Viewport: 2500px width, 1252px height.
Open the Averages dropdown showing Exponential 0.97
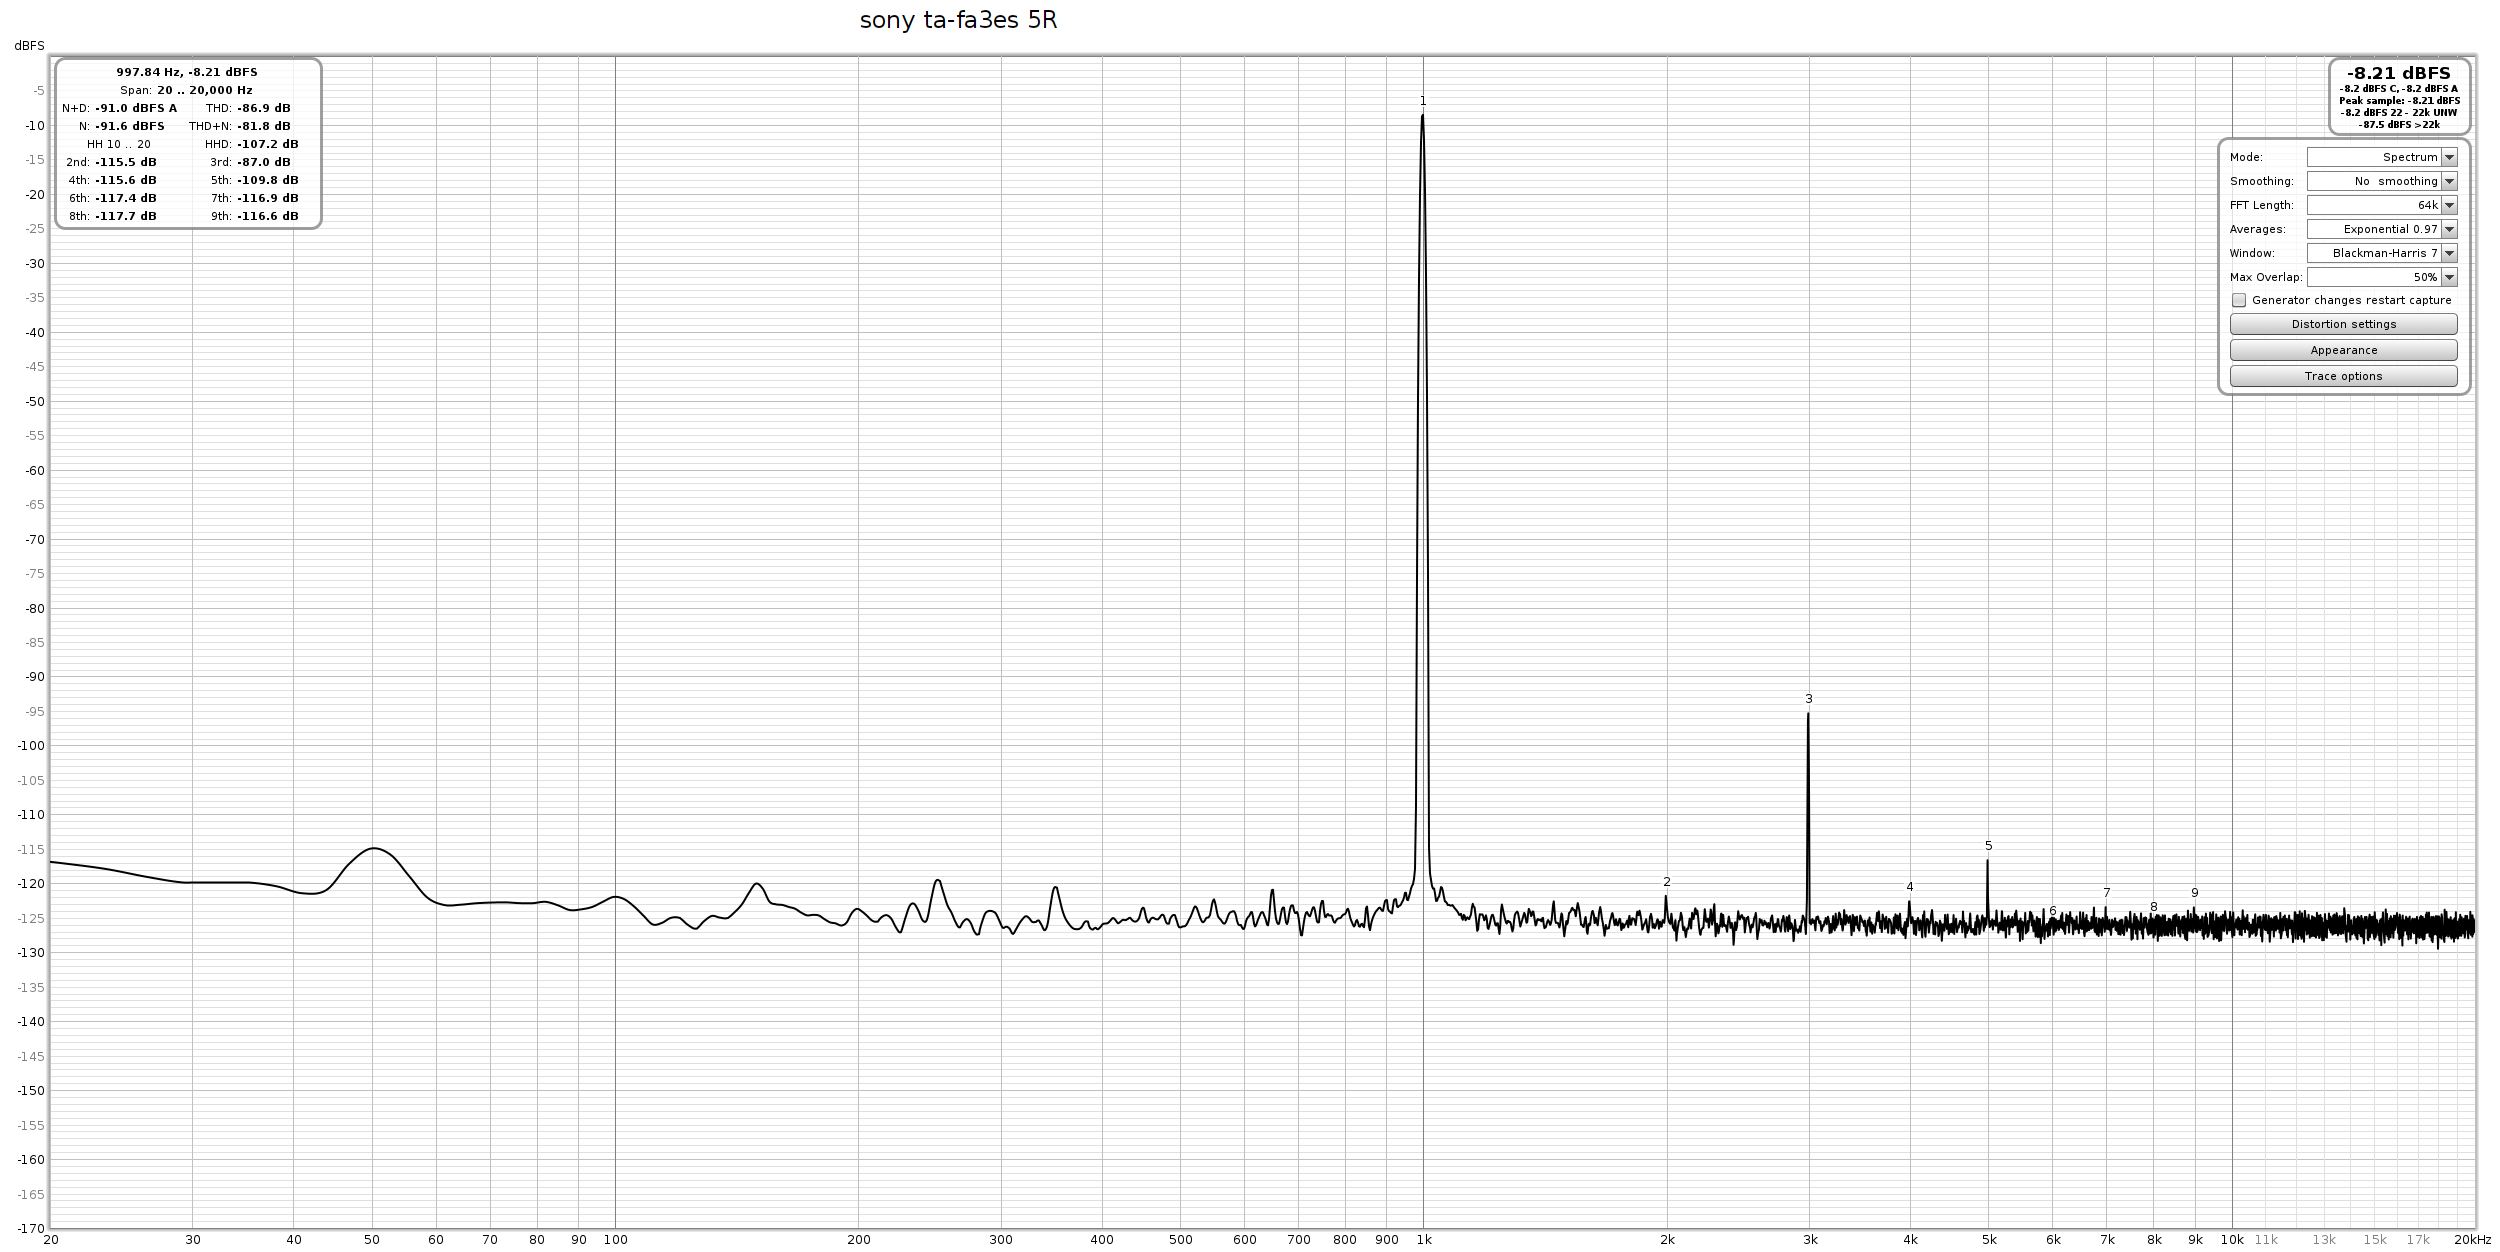pos(2381,229)
